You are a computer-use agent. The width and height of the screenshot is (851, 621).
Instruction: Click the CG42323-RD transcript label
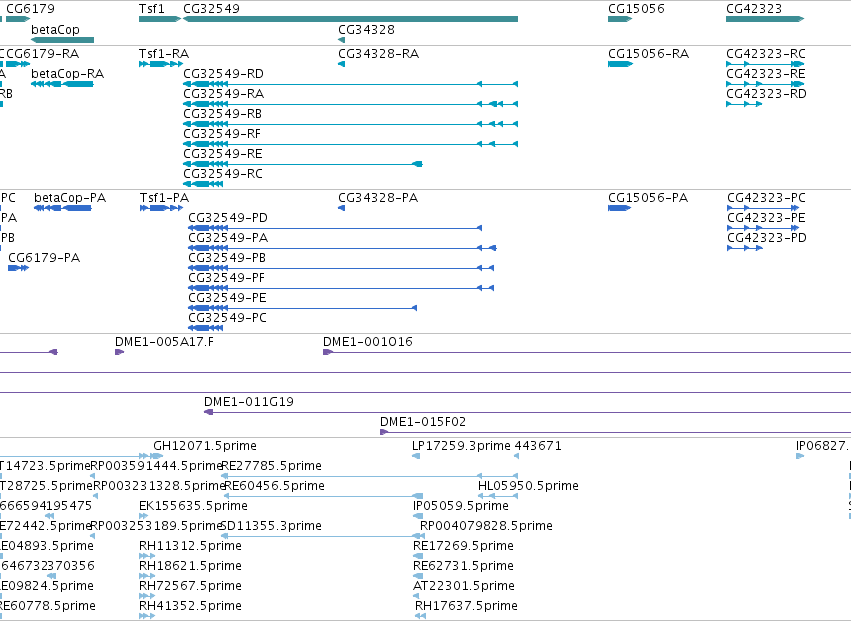tap(766, 94)
